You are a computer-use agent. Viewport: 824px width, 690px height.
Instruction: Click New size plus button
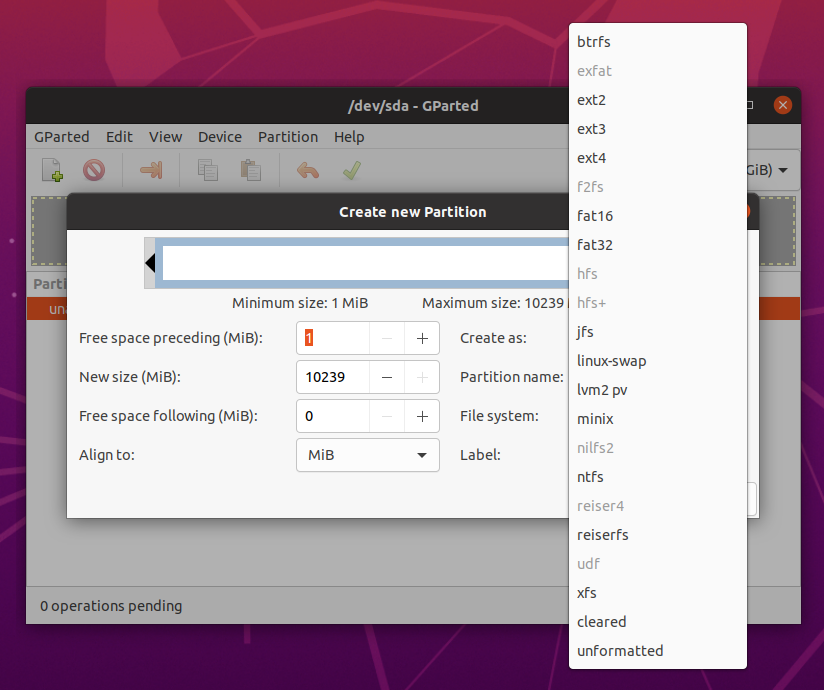click(x=422, y=377)
